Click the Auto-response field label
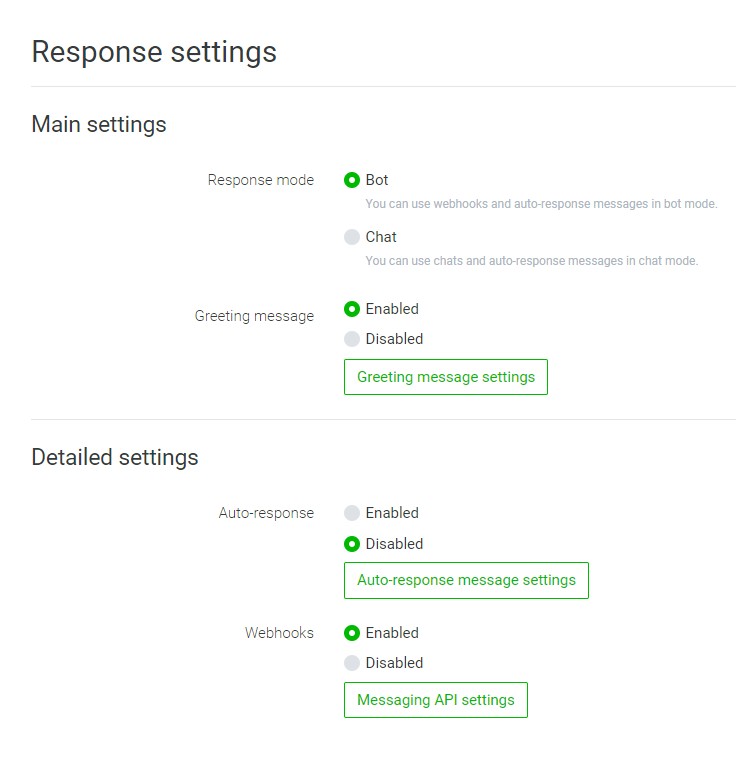This screenshot has height=761, width=736. tap(266, 514)
